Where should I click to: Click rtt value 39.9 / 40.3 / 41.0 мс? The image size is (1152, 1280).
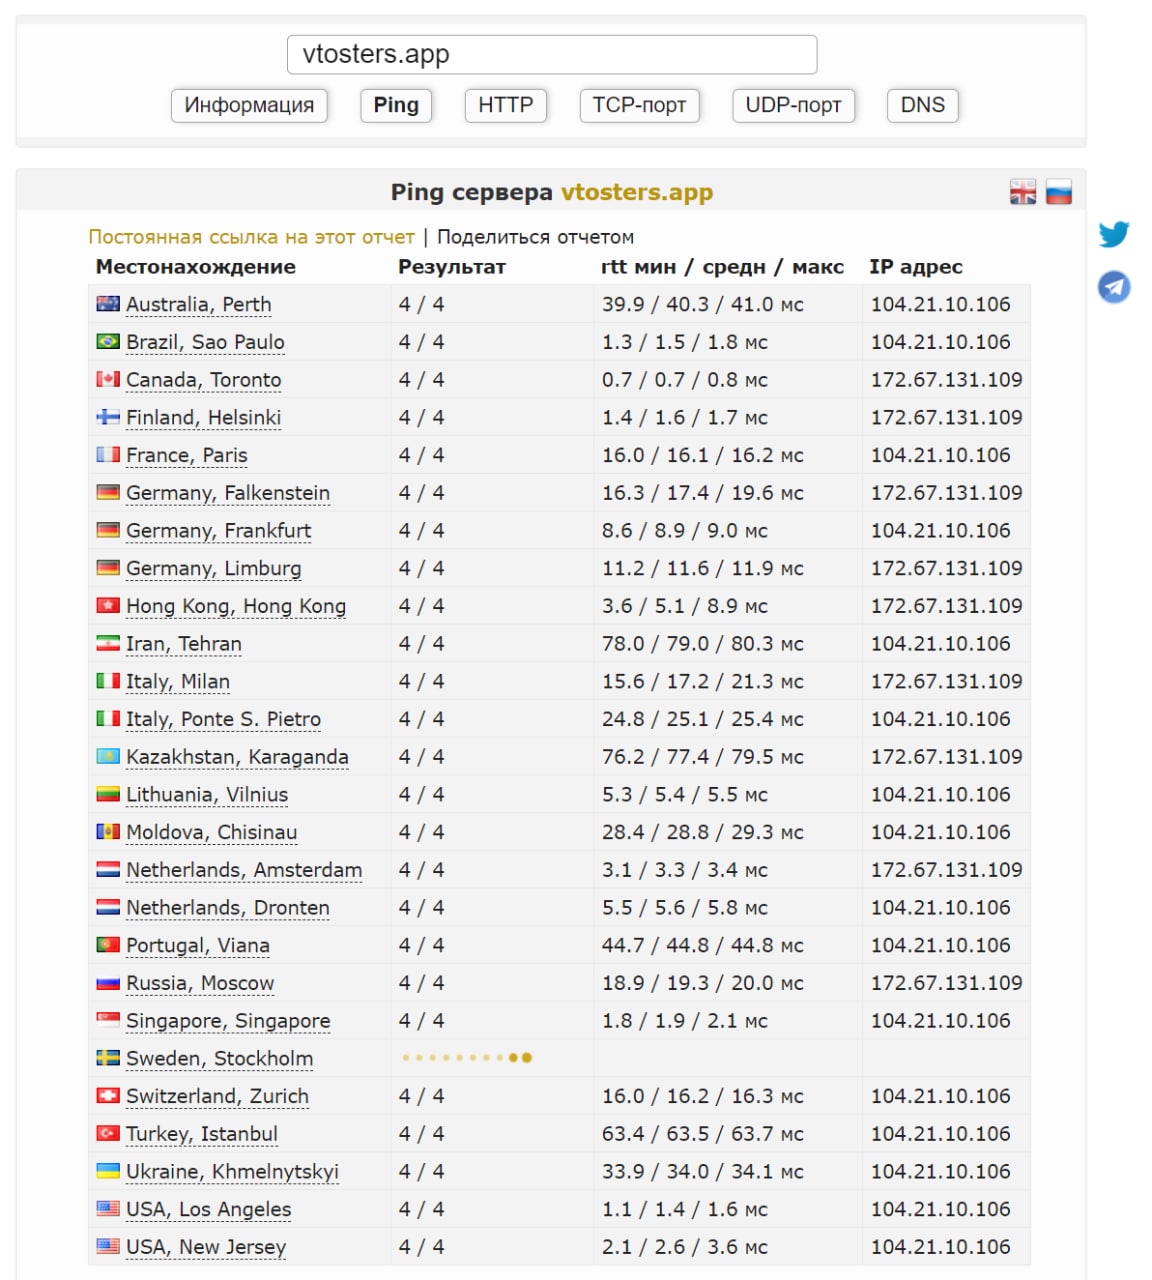(702, 304)
